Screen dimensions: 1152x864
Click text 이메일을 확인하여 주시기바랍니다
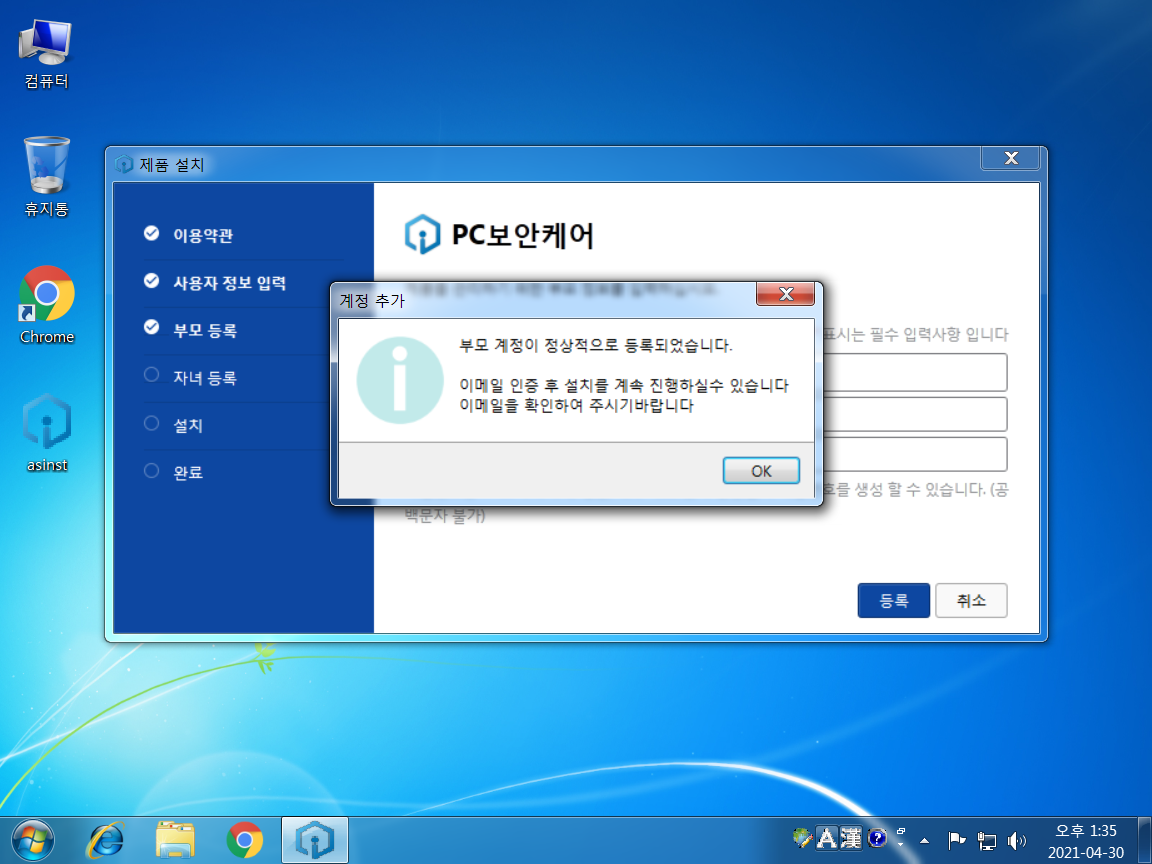[577, 406]
